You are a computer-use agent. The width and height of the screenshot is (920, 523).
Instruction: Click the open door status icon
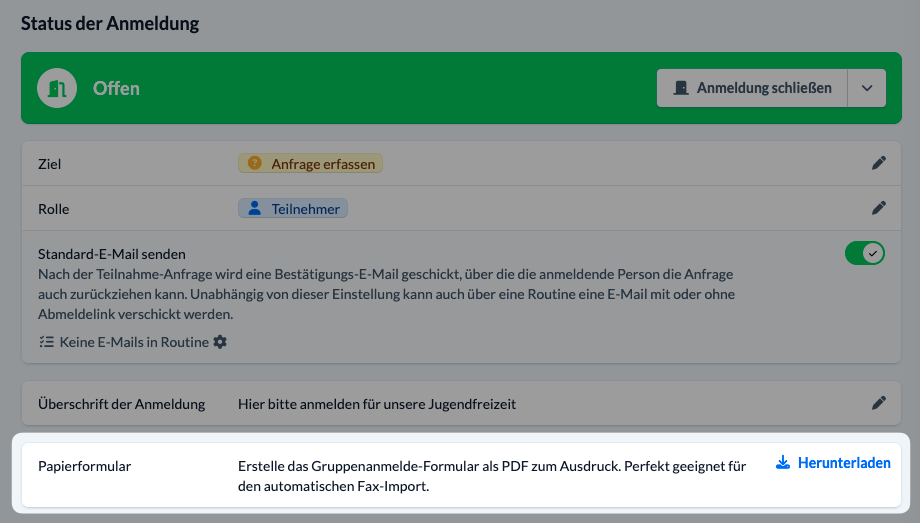click(57, 88)
